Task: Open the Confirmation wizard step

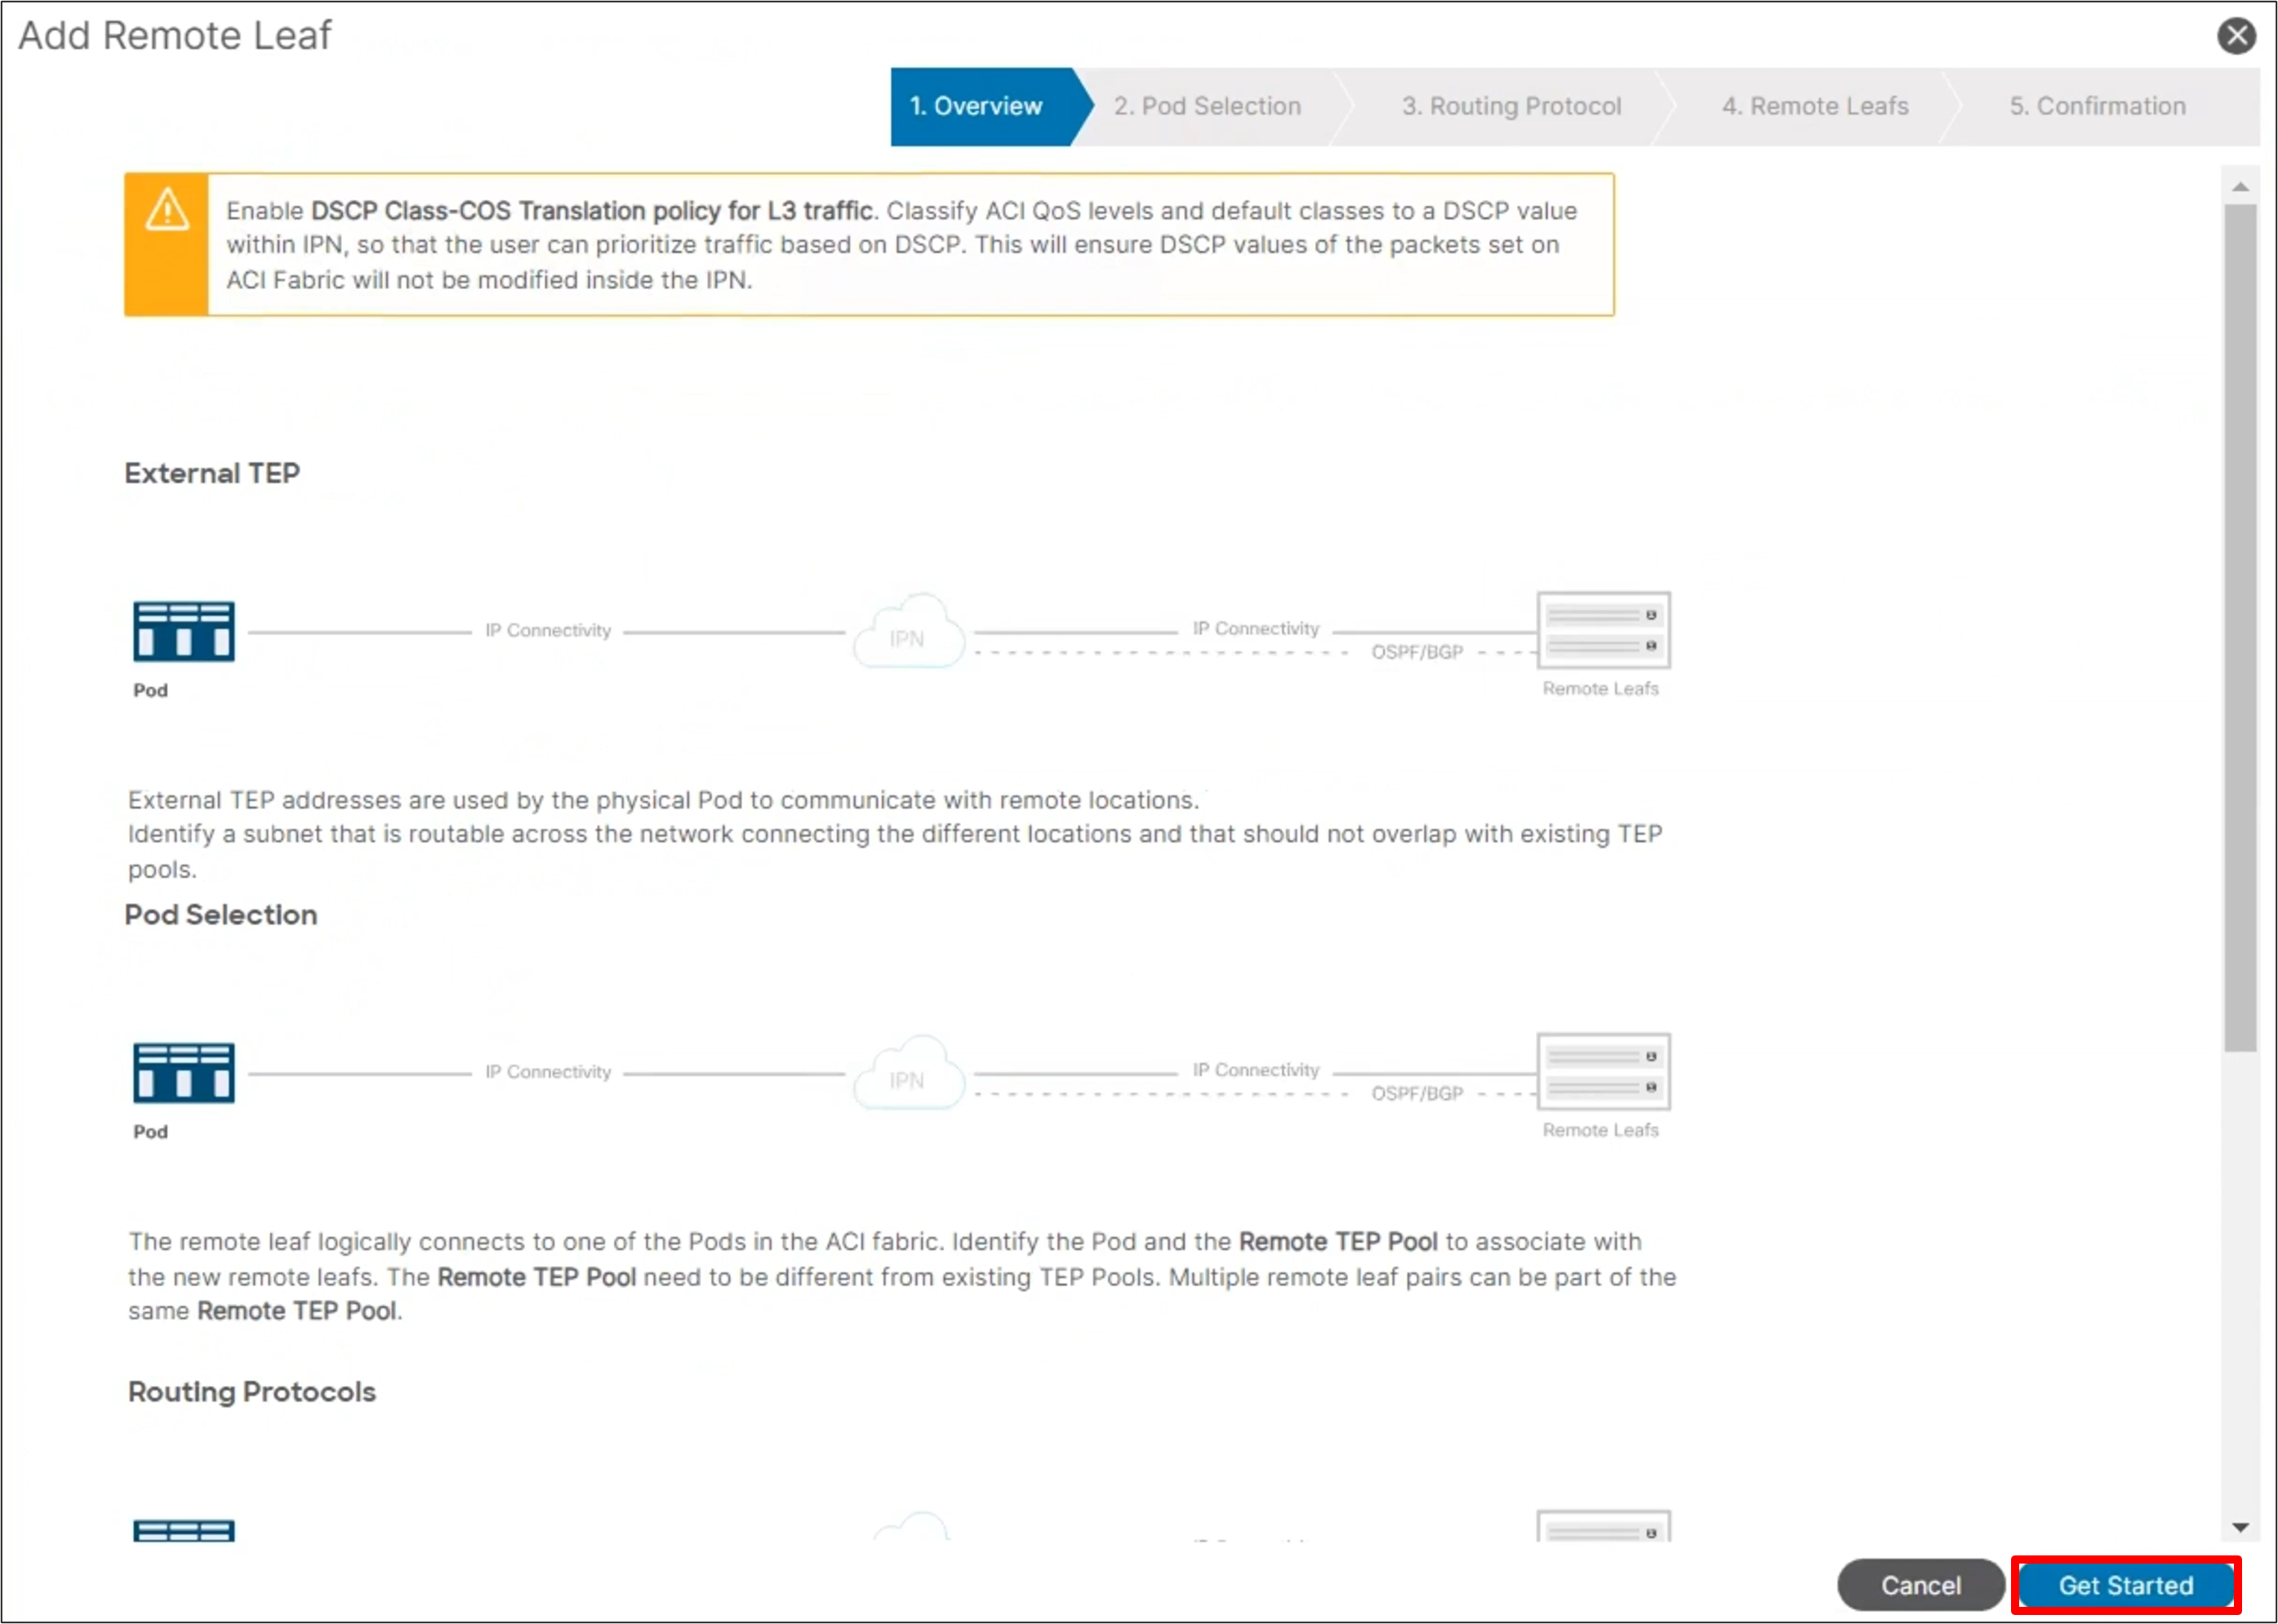Action: pyautogui.click(x=2097, y=106)
